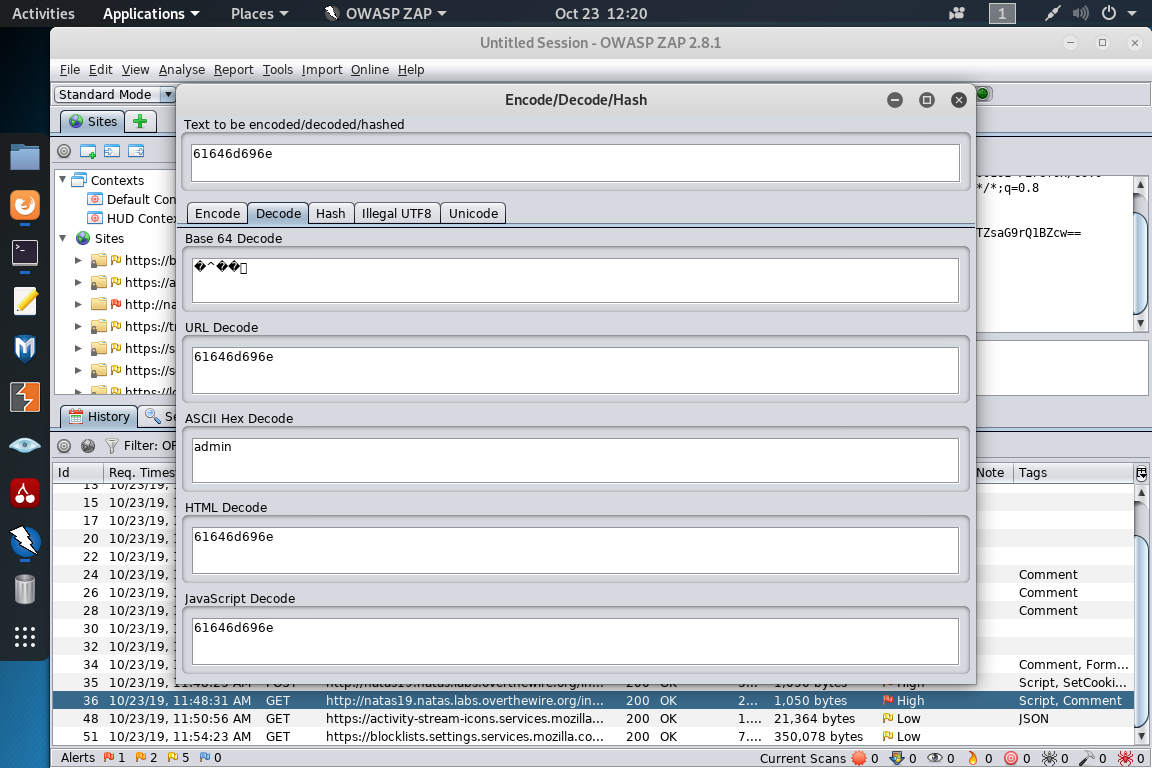Expand the https://b... site node

(x=79, y=260)
